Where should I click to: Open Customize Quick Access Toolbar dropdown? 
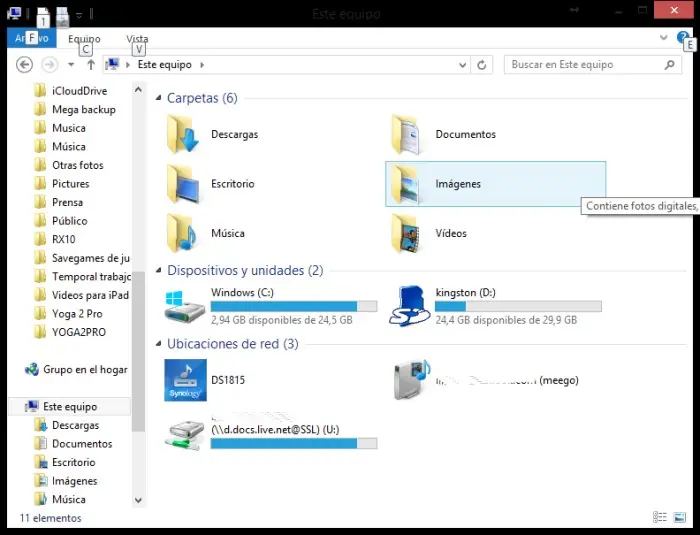point(79,15)
